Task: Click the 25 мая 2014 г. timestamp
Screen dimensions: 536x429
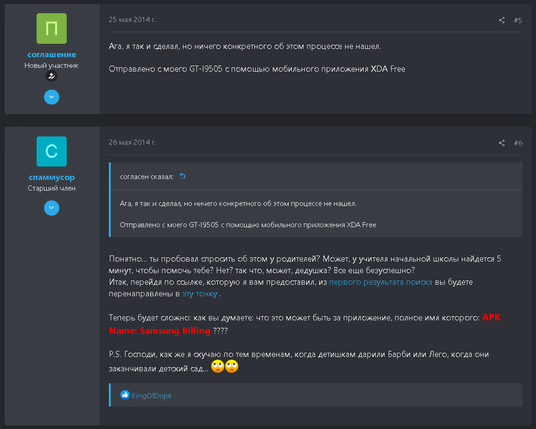Action: 132,19
